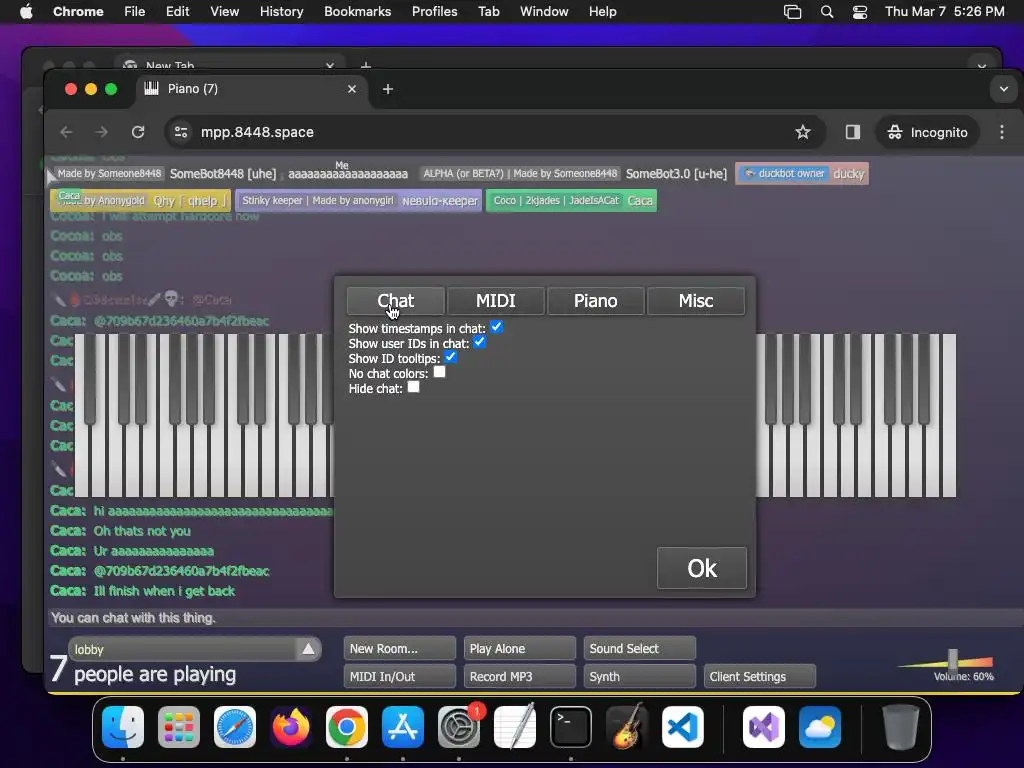Check the Hide chat box
Image resolution: width=1024 pixels, height=768 pixels.
[413, 387]
